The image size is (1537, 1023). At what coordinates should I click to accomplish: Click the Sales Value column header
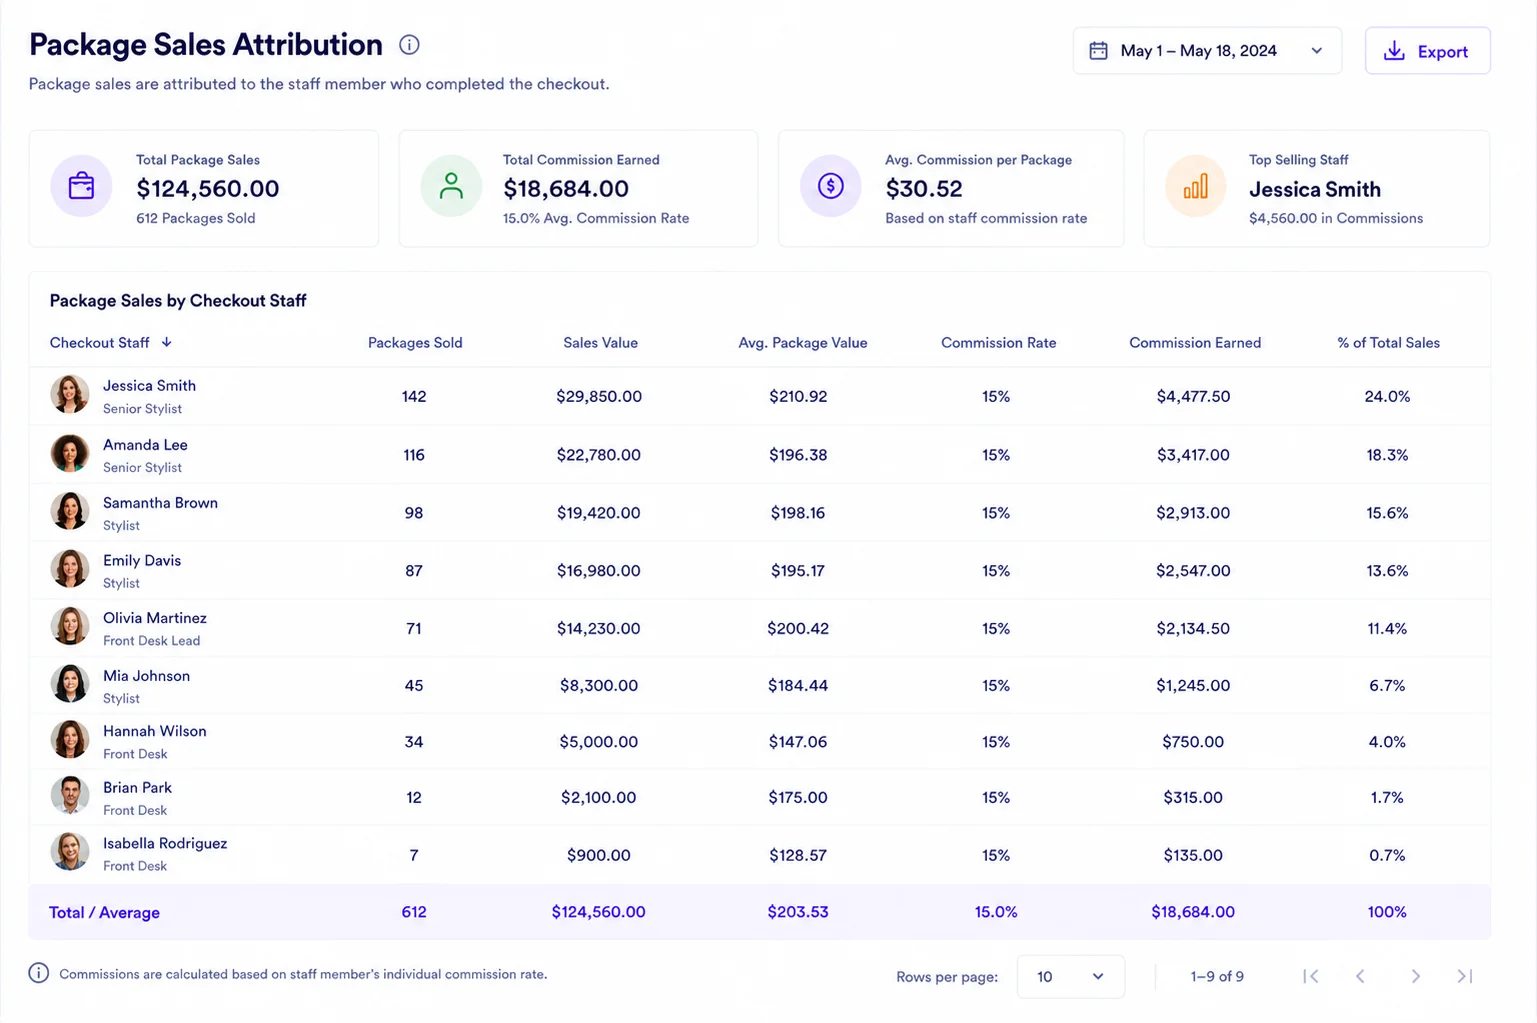coord(600,343)
